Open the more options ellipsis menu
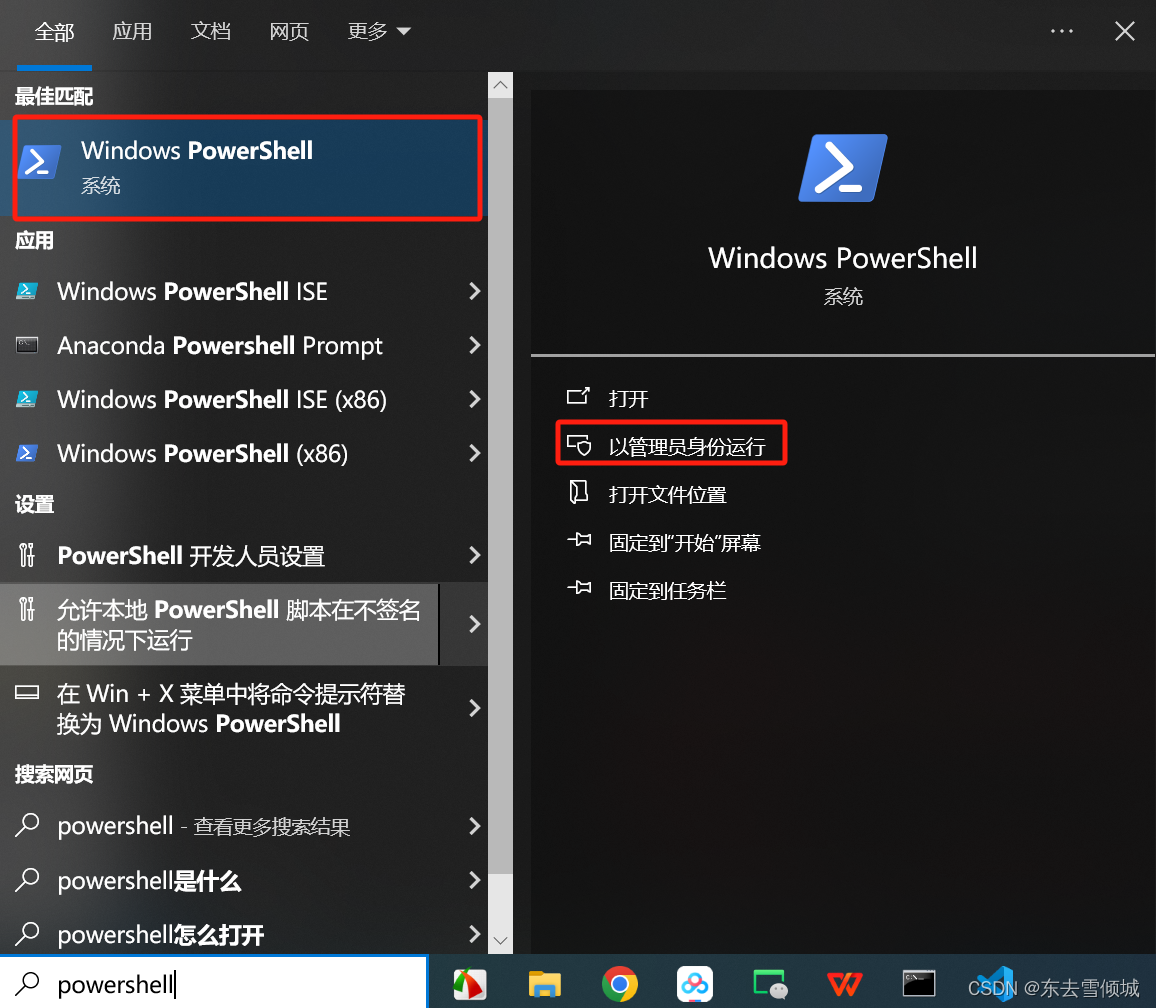This screenshot has height=1008, width=1156. (1062, 31)
